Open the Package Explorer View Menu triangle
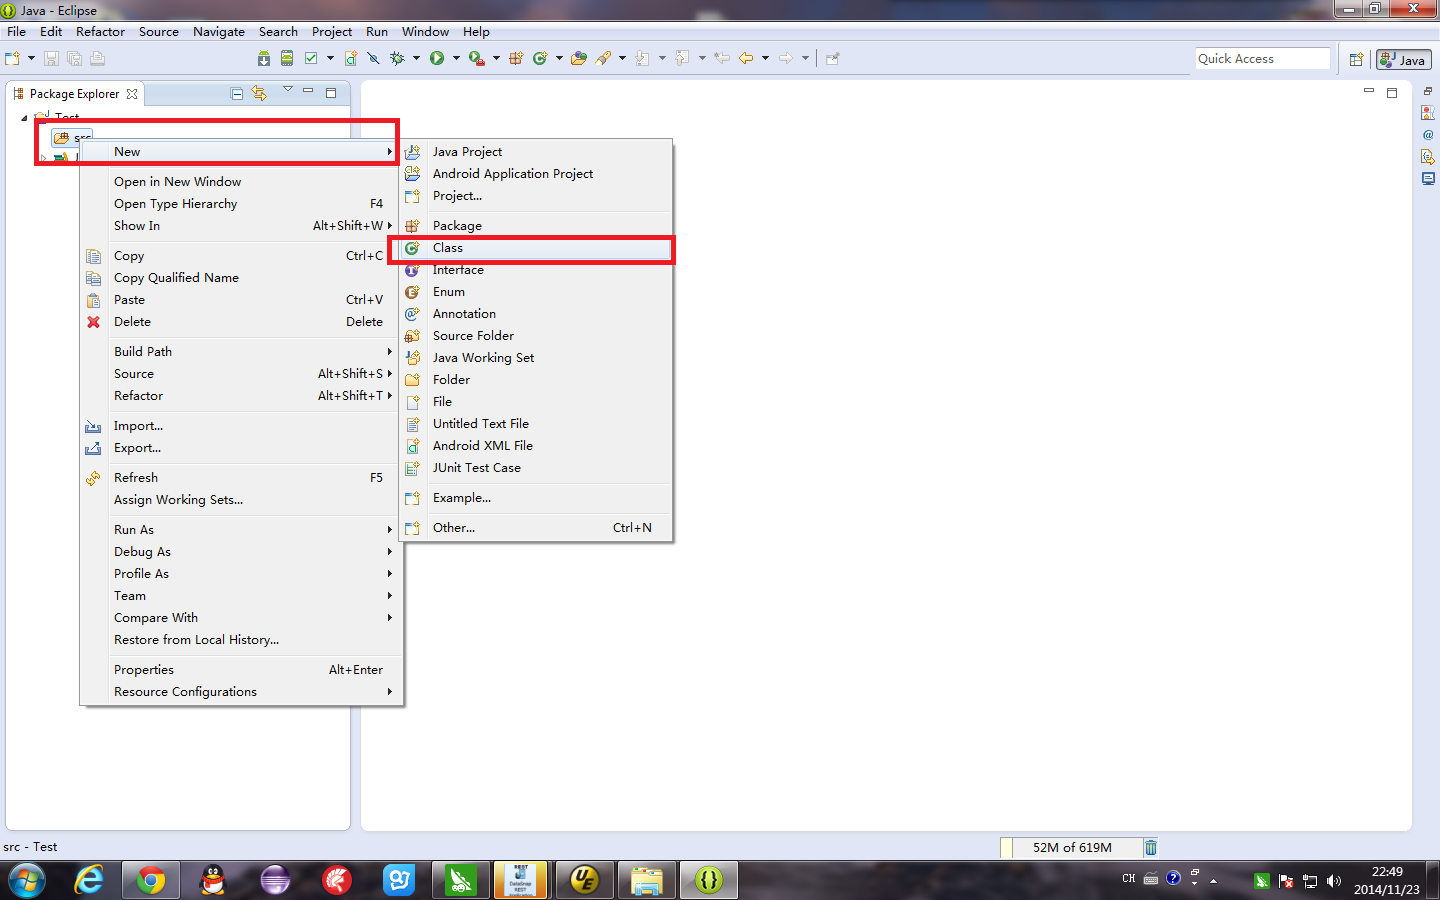 [287, 90]
